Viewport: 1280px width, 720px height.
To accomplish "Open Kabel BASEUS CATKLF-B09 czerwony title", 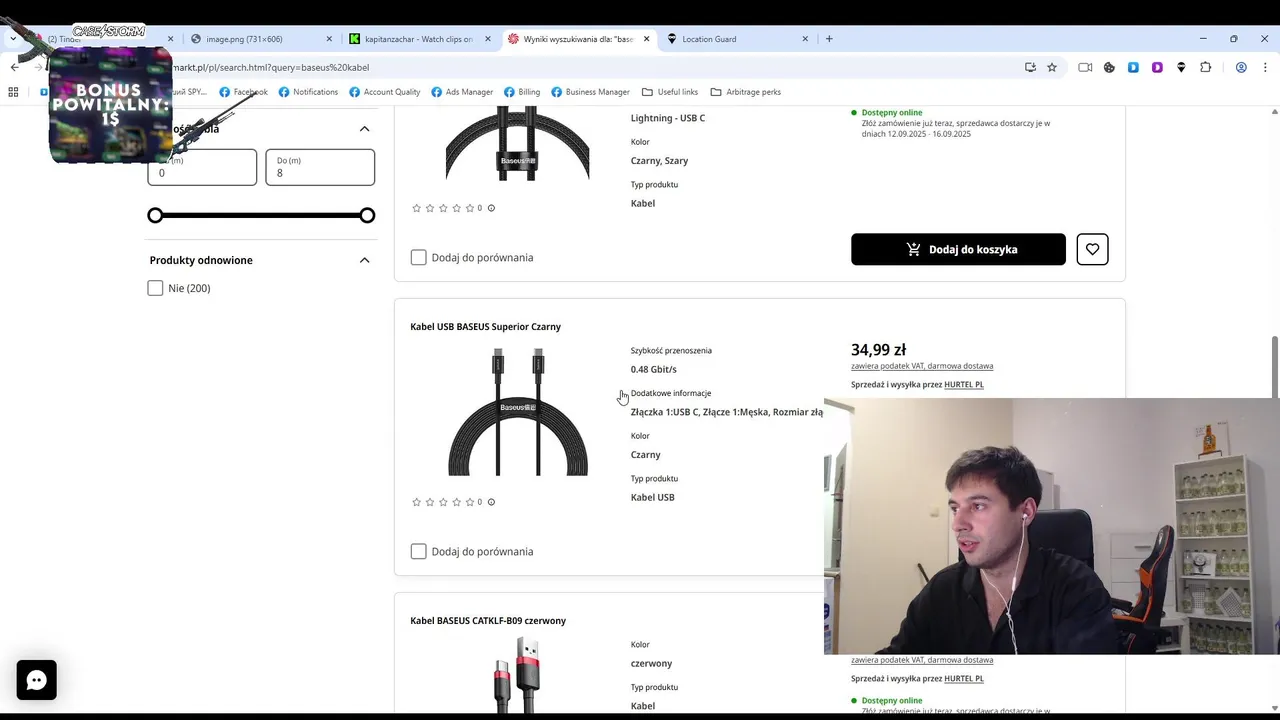I will point(488,621).
